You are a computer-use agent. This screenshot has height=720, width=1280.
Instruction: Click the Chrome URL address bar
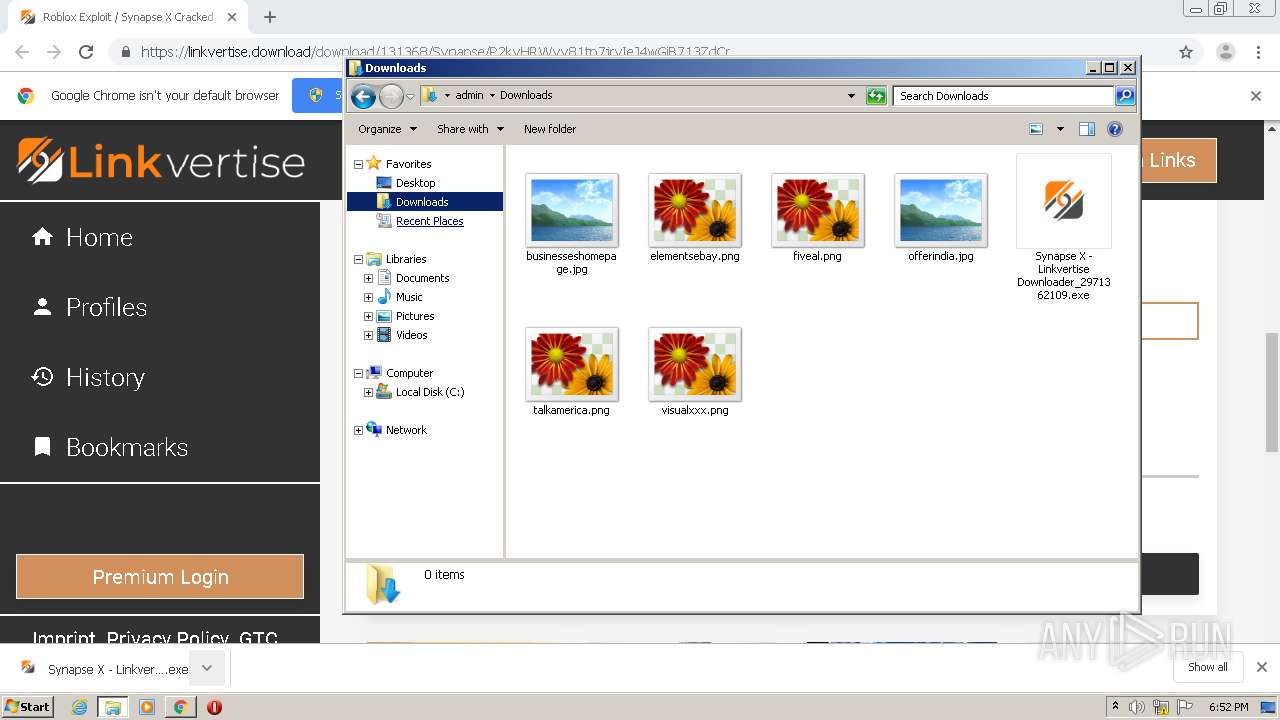coord(640,52)
